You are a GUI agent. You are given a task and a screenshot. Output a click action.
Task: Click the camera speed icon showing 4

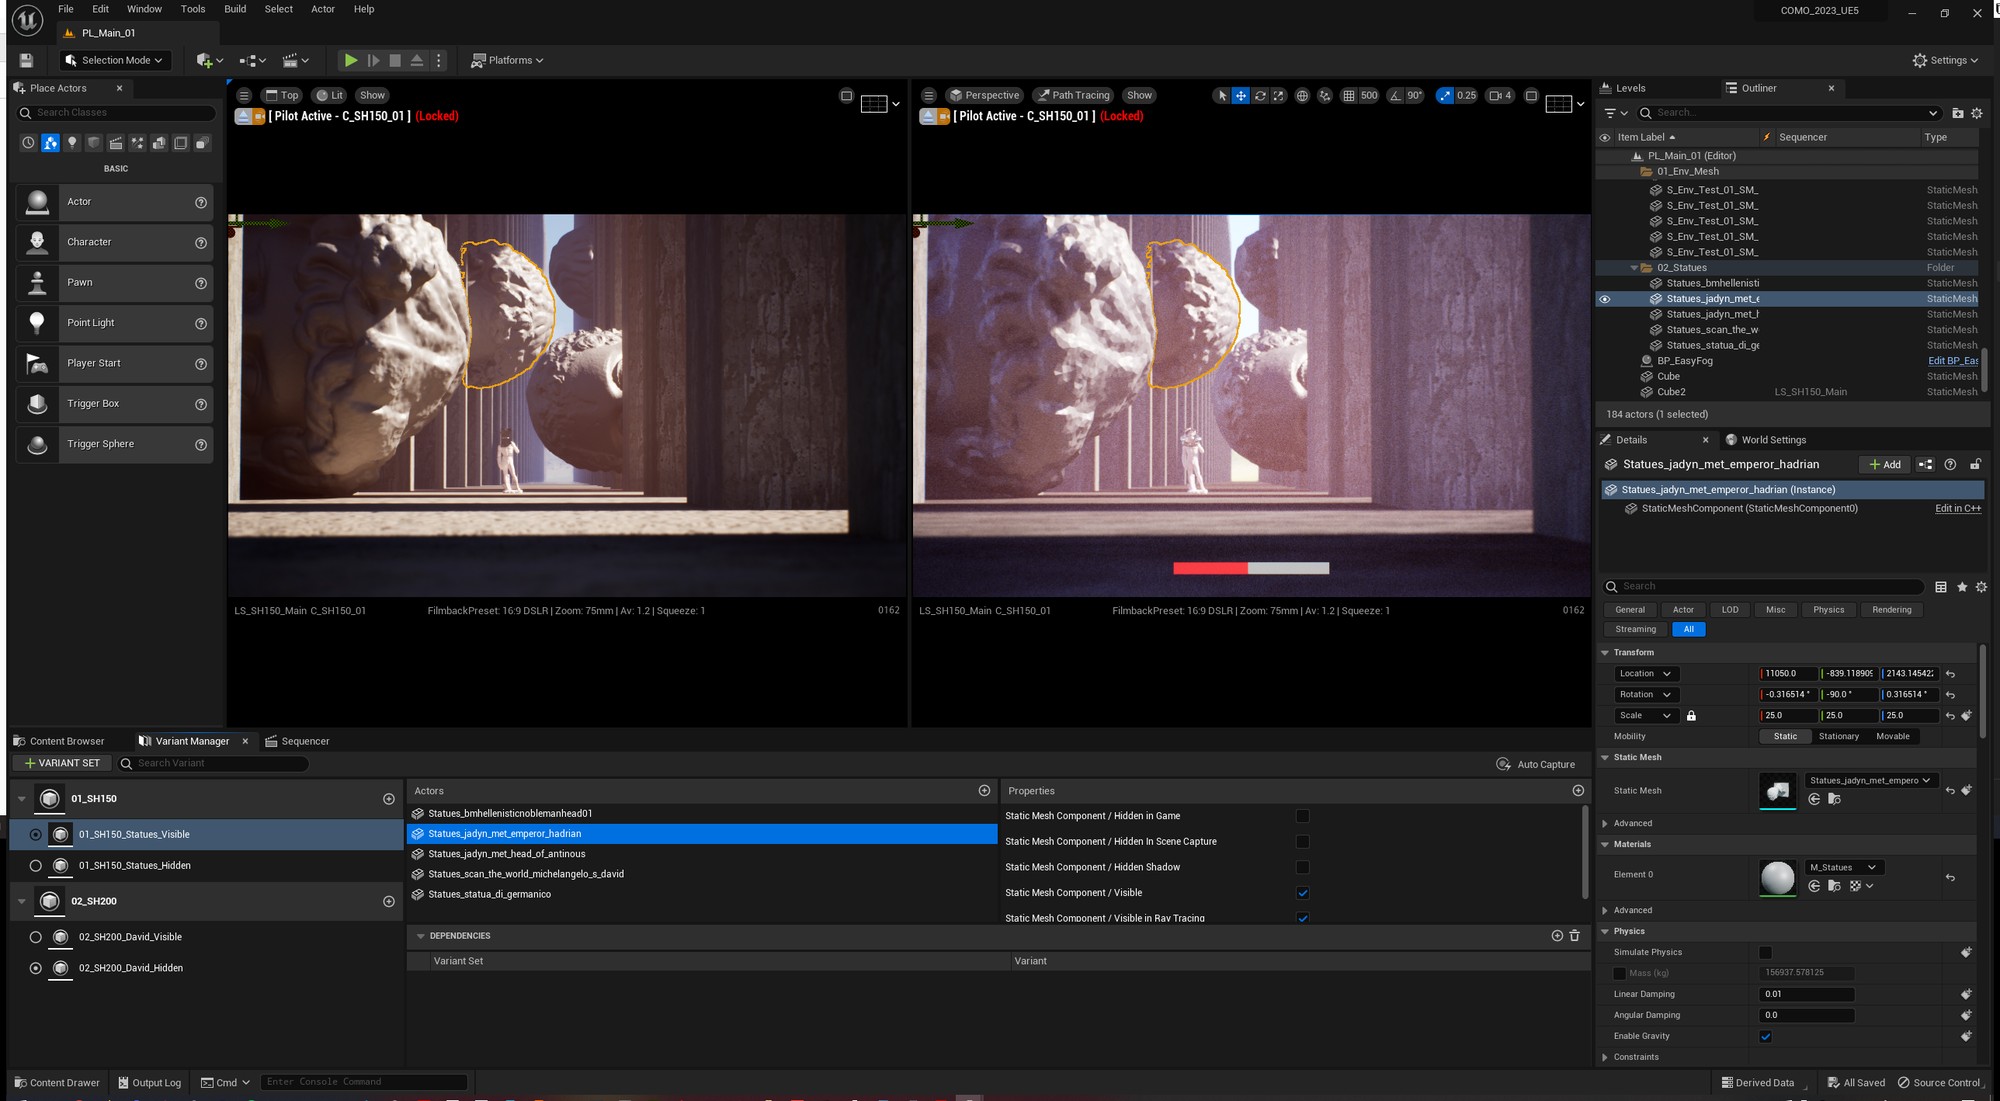click(x=1500, y=96)
